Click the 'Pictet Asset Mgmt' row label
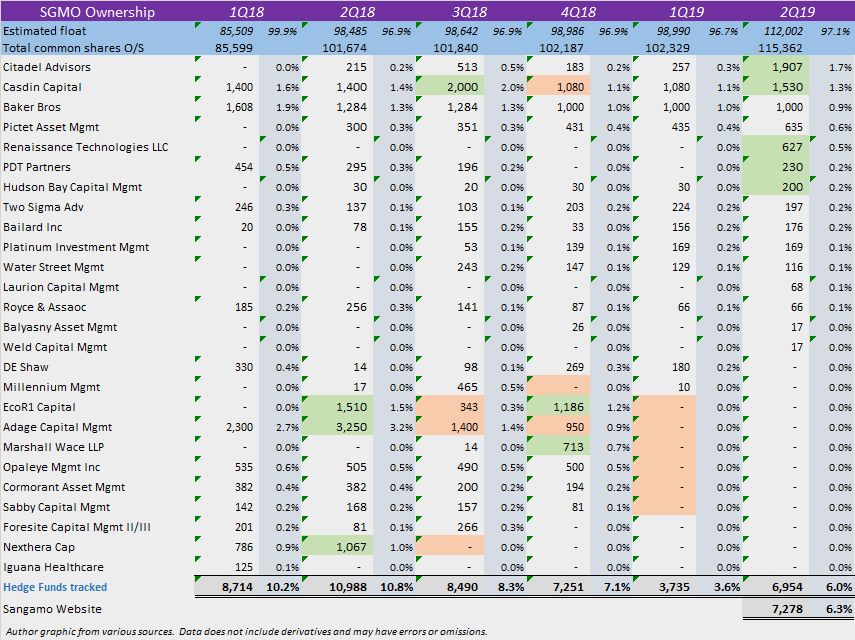 [x=51, y=127]
